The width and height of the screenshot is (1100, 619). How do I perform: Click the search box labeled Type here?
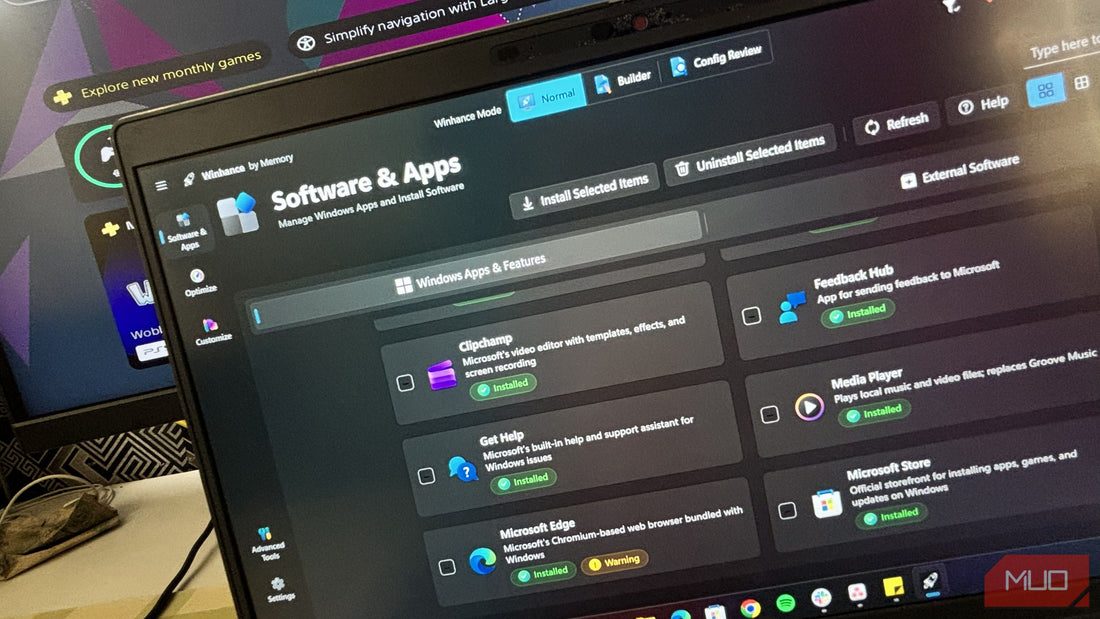(x=1064, y=49)
